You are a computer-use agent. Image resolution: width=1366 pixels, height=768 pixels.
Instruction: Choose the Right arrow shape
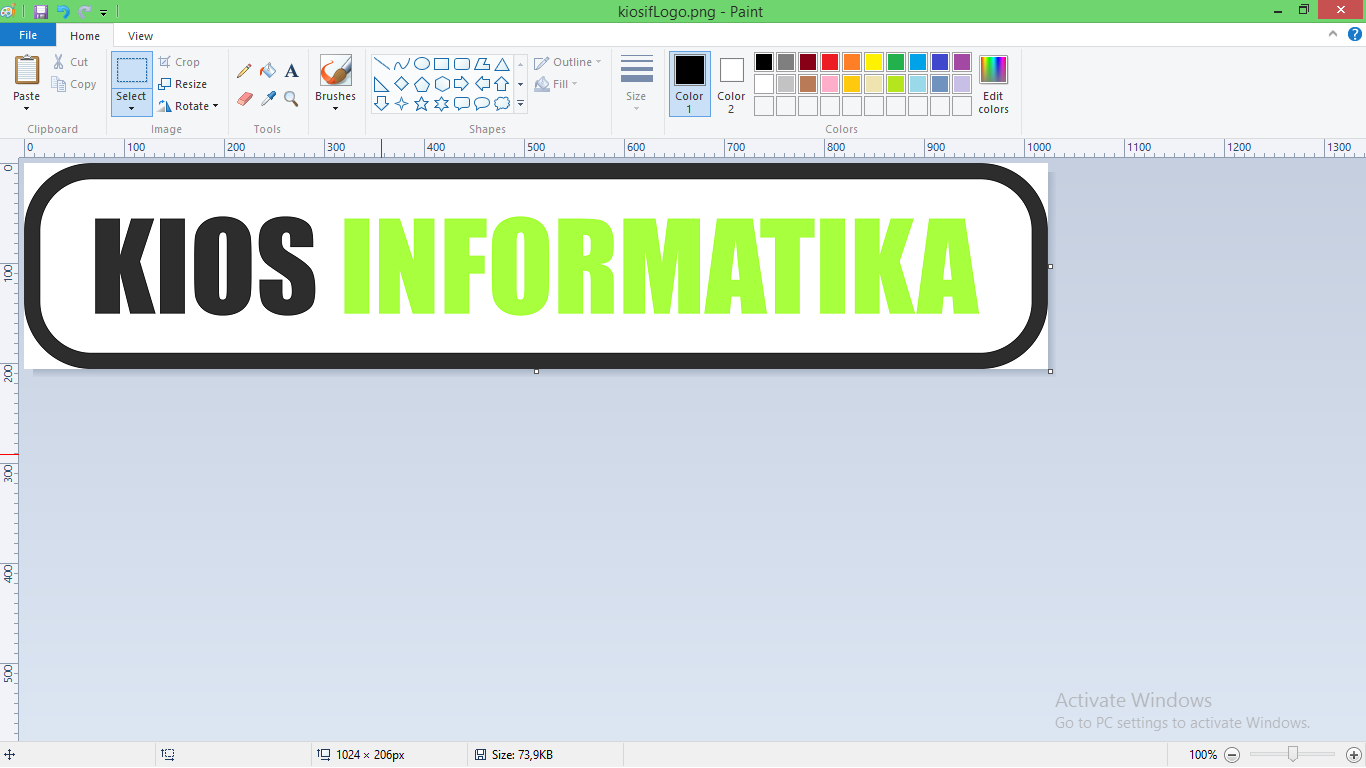pos(462,84)
